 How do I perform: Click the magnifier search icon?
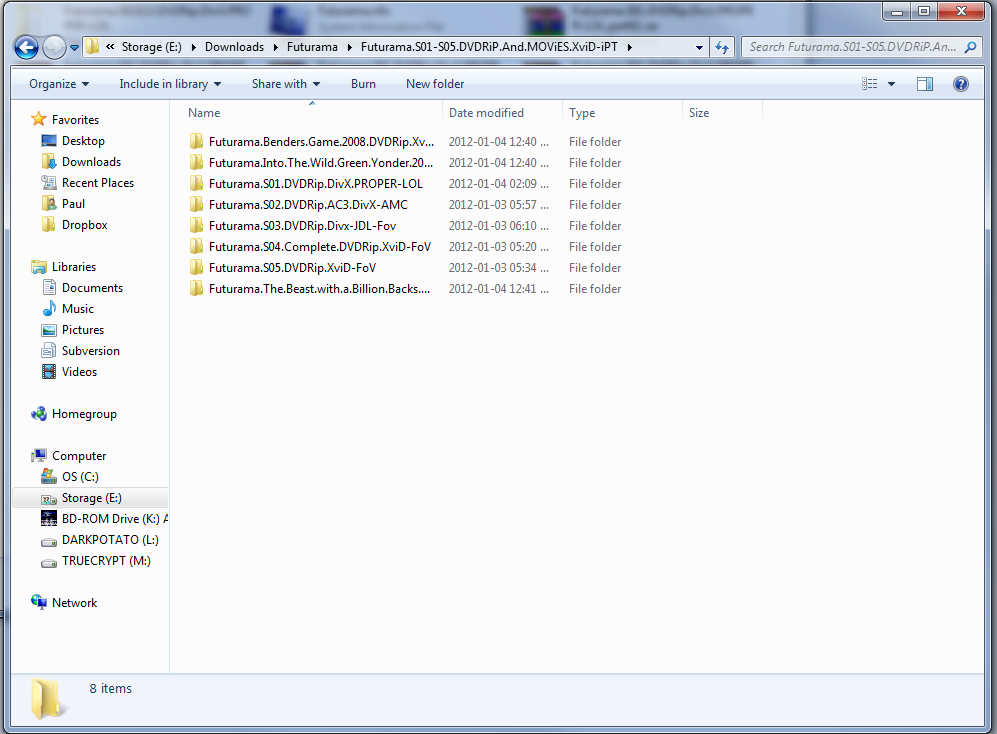970,47
